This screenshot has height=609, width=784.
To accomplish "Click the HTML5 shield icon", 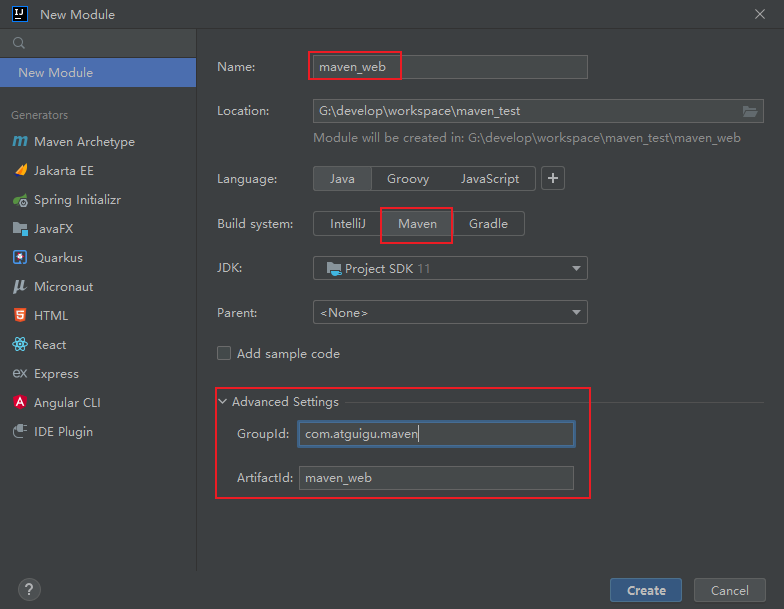I will pos(20,316).
